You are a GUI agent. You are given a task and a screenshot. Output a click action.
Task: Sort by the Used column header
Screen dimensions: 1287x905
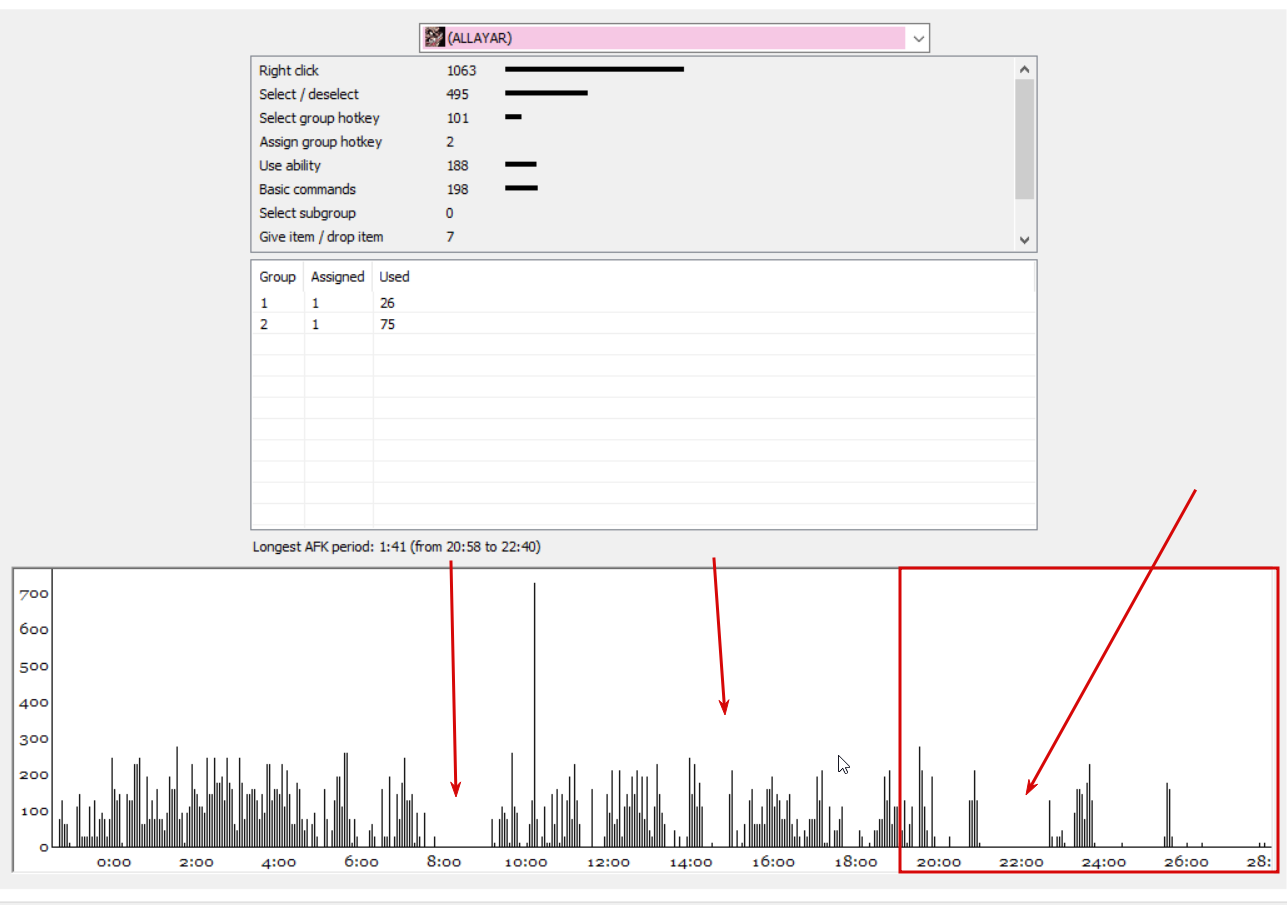394,277
